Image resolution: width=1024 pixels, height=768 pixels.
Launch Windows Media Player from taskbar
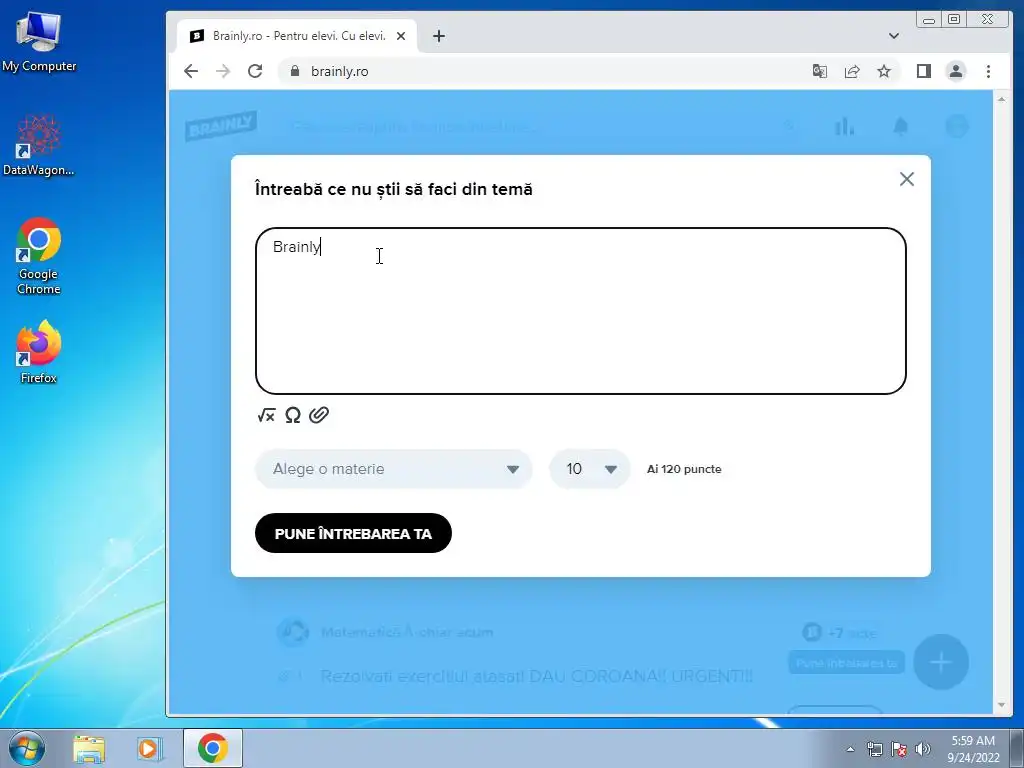tap(150, 748)
